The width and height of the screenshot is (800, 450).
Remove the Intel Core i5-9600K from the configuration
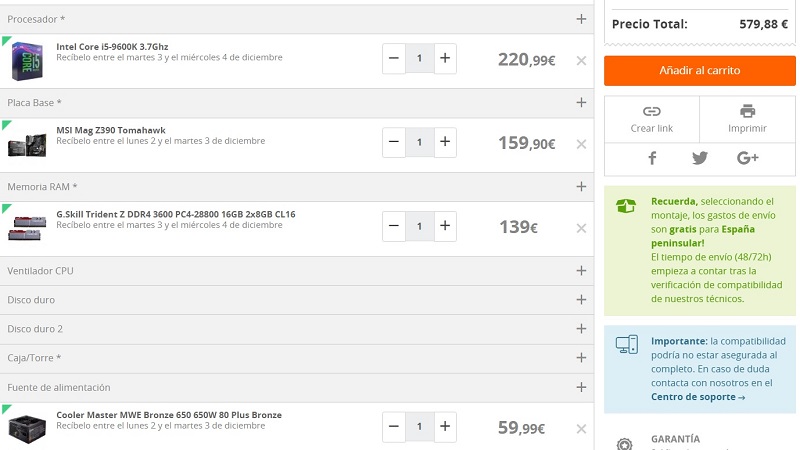581,60
